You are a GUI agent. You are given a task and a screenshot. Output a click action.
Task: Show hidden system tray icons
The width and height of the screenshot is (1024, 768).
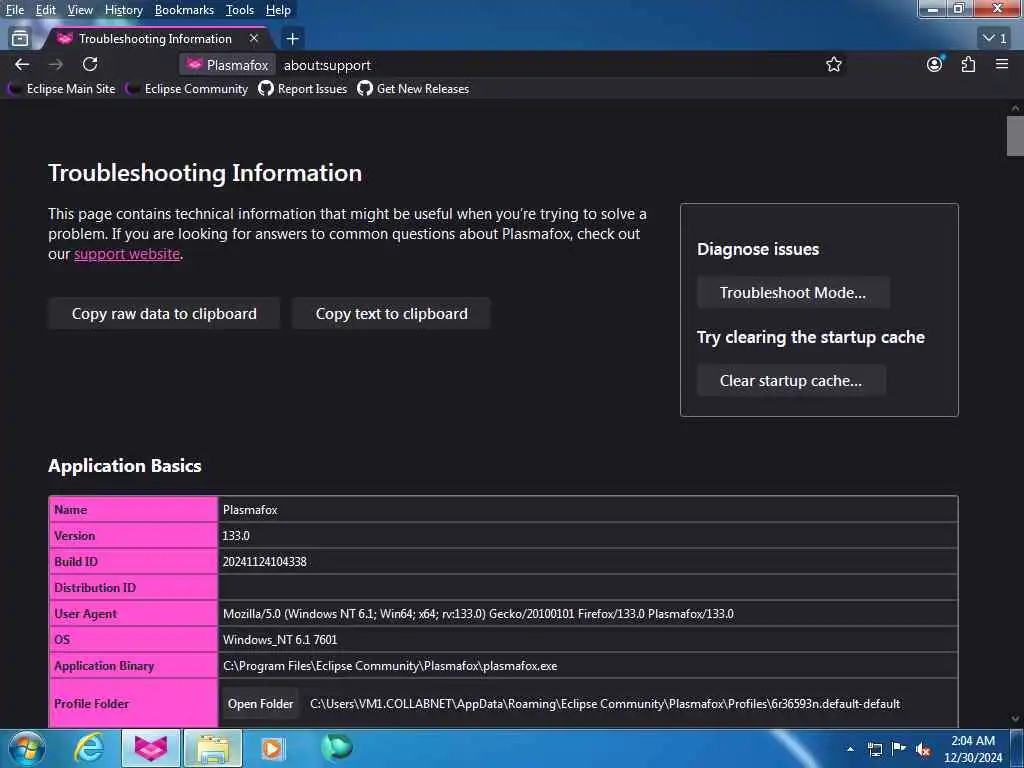point(850,749)
